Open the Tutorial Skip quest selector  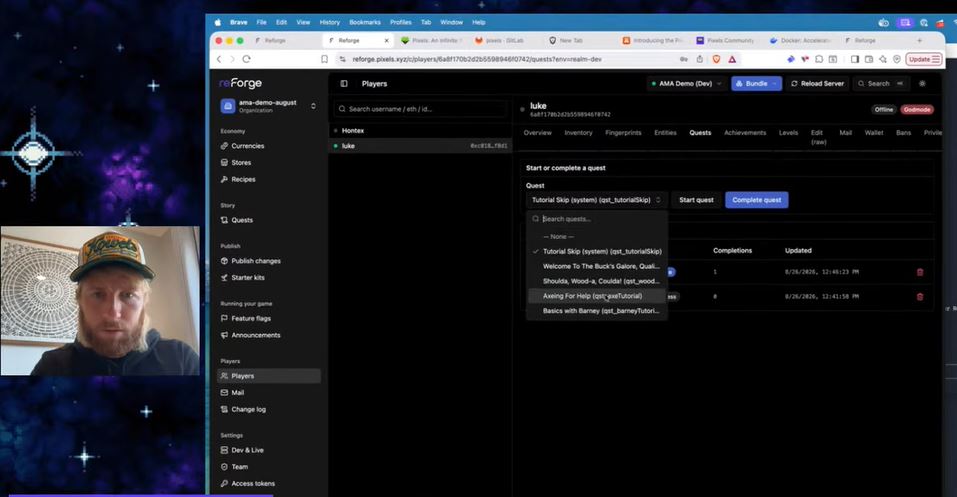pyautogui.click(x=595, y=200)
